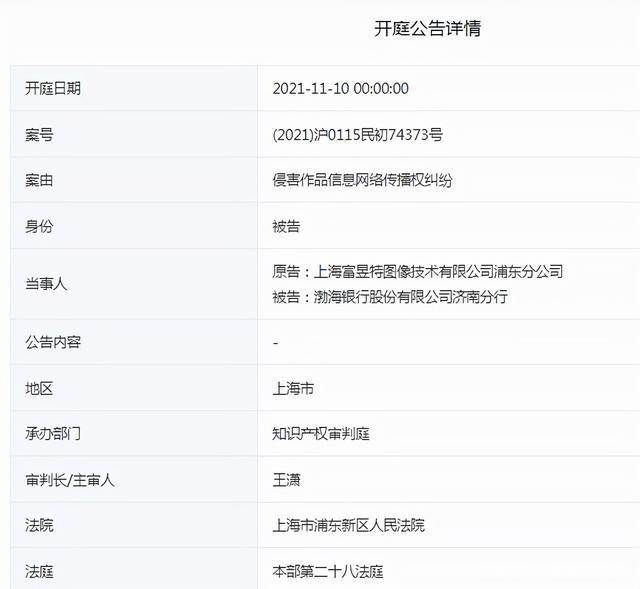Click 侵害作品信息网络传播权纠纷 cause text
640x589 pixels.
click(362, 180)
